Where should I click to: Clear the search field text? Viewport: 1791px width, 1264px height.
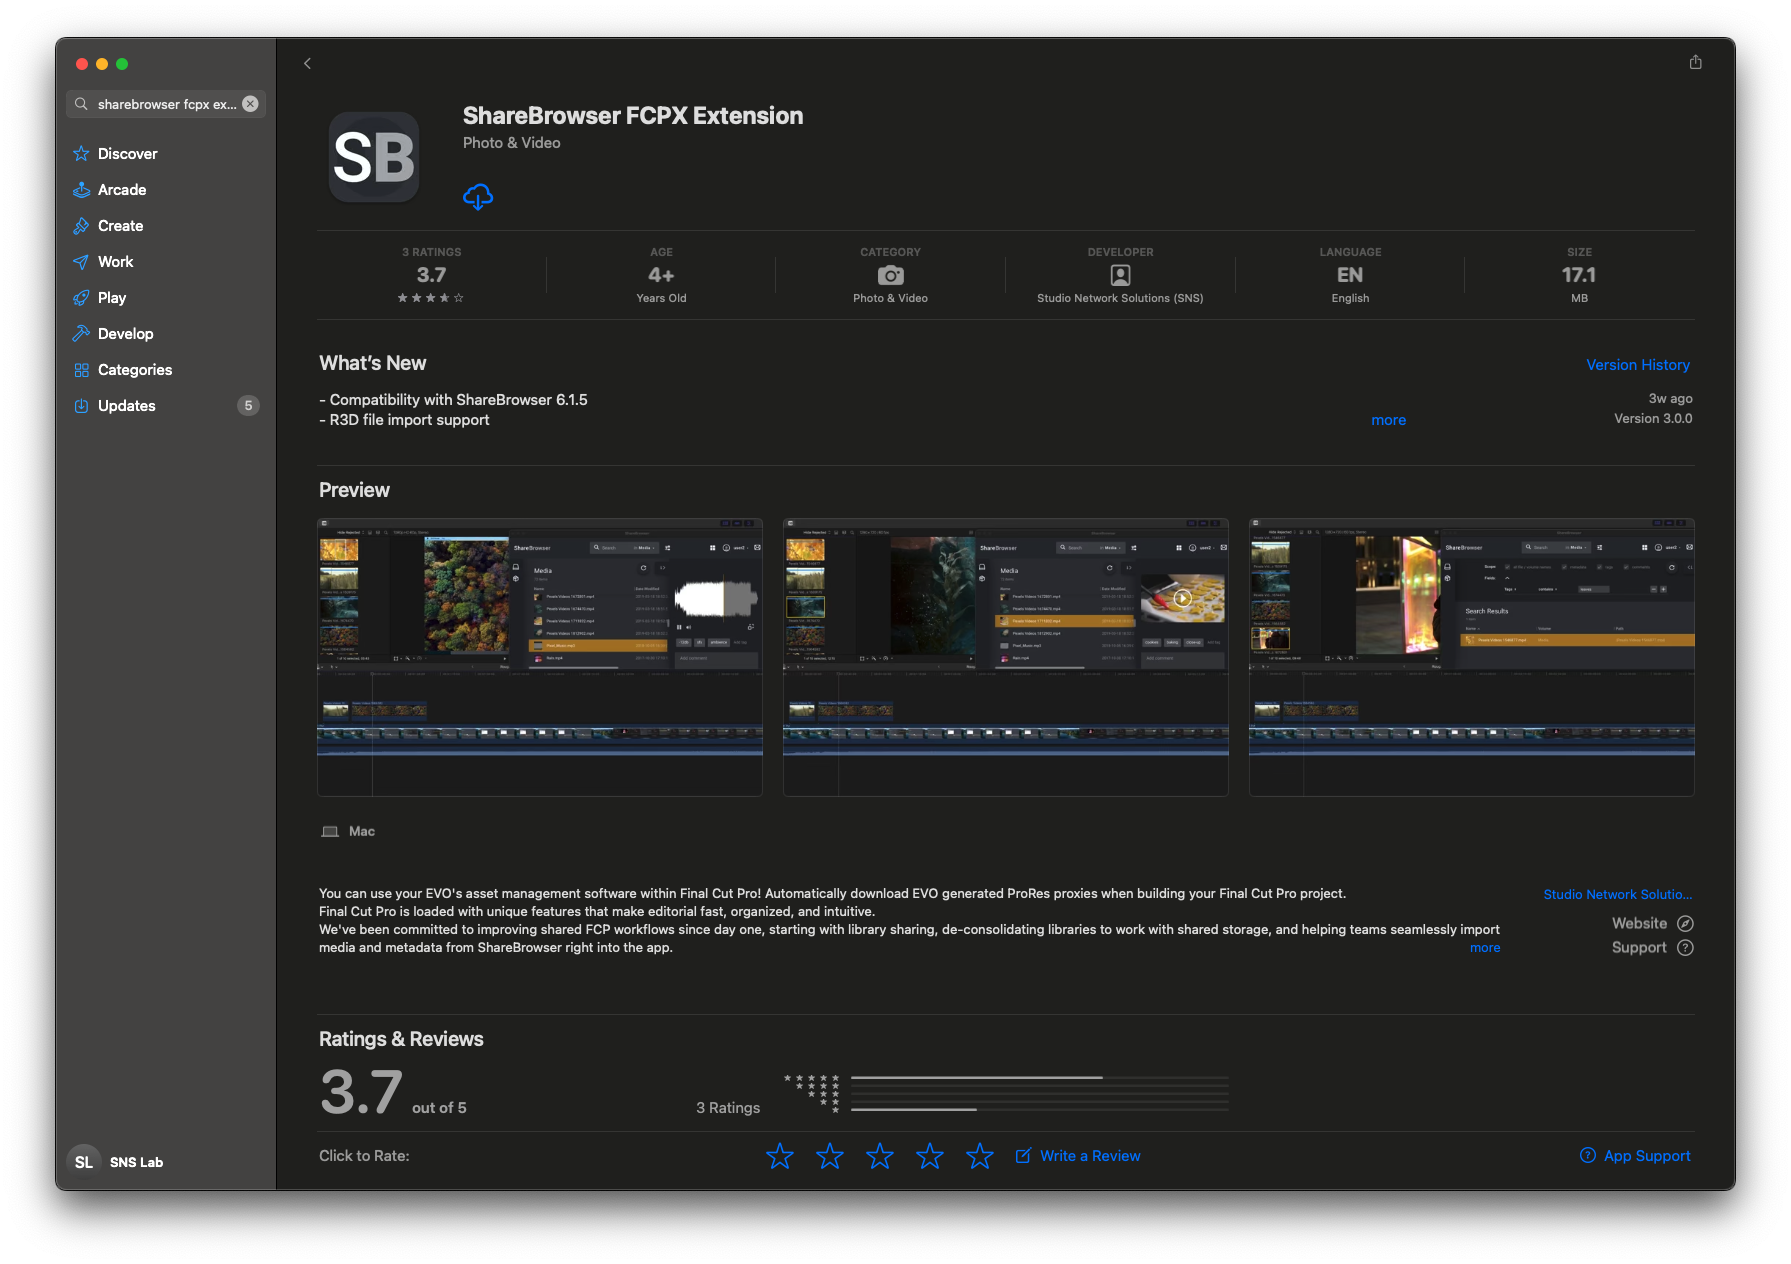[x=250, y=104]
